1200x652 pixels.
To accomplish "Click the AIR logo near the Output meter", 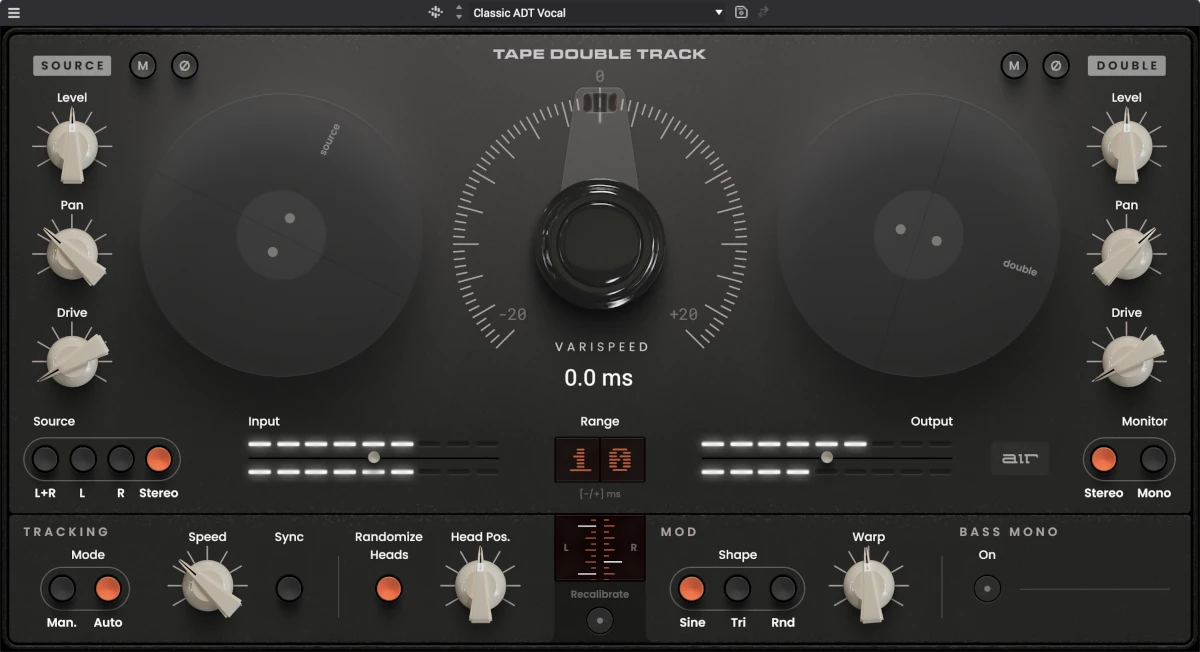I will click(1019, 458).
